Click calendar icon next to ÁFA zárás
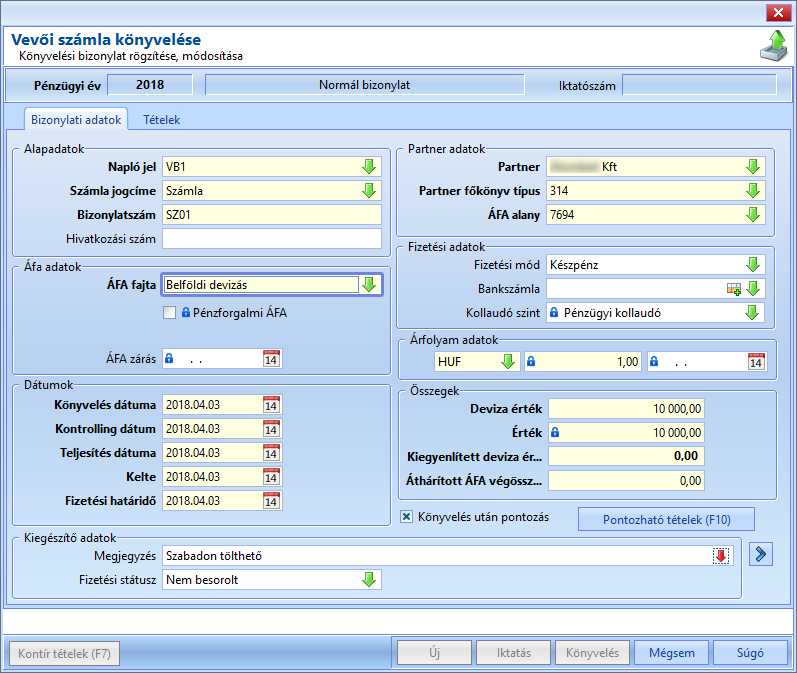The image size is (797, 673). pos(271,358)
